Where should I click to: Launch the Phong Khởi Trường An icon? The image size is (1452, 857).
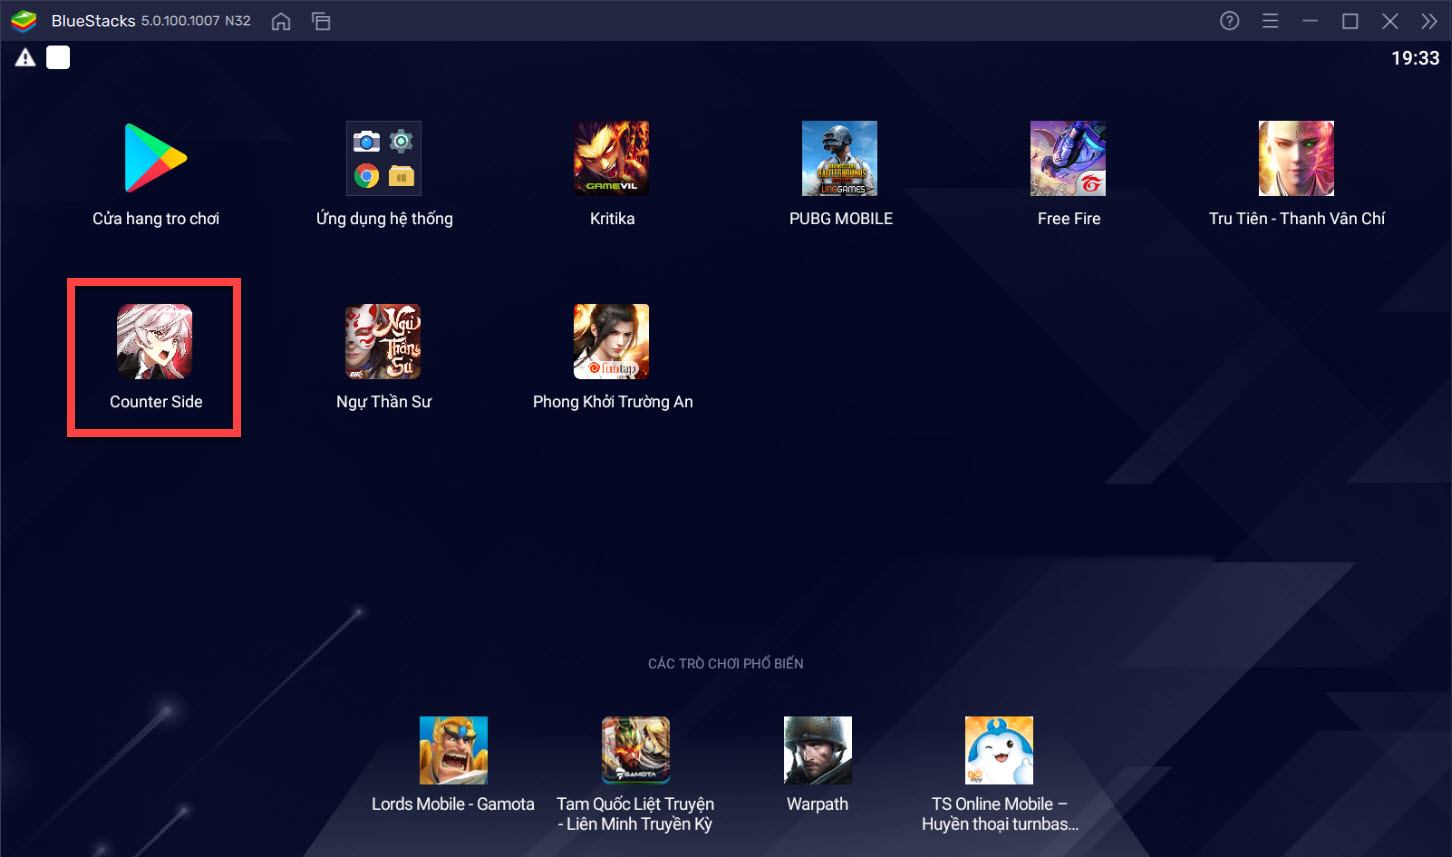coord(612,342)
